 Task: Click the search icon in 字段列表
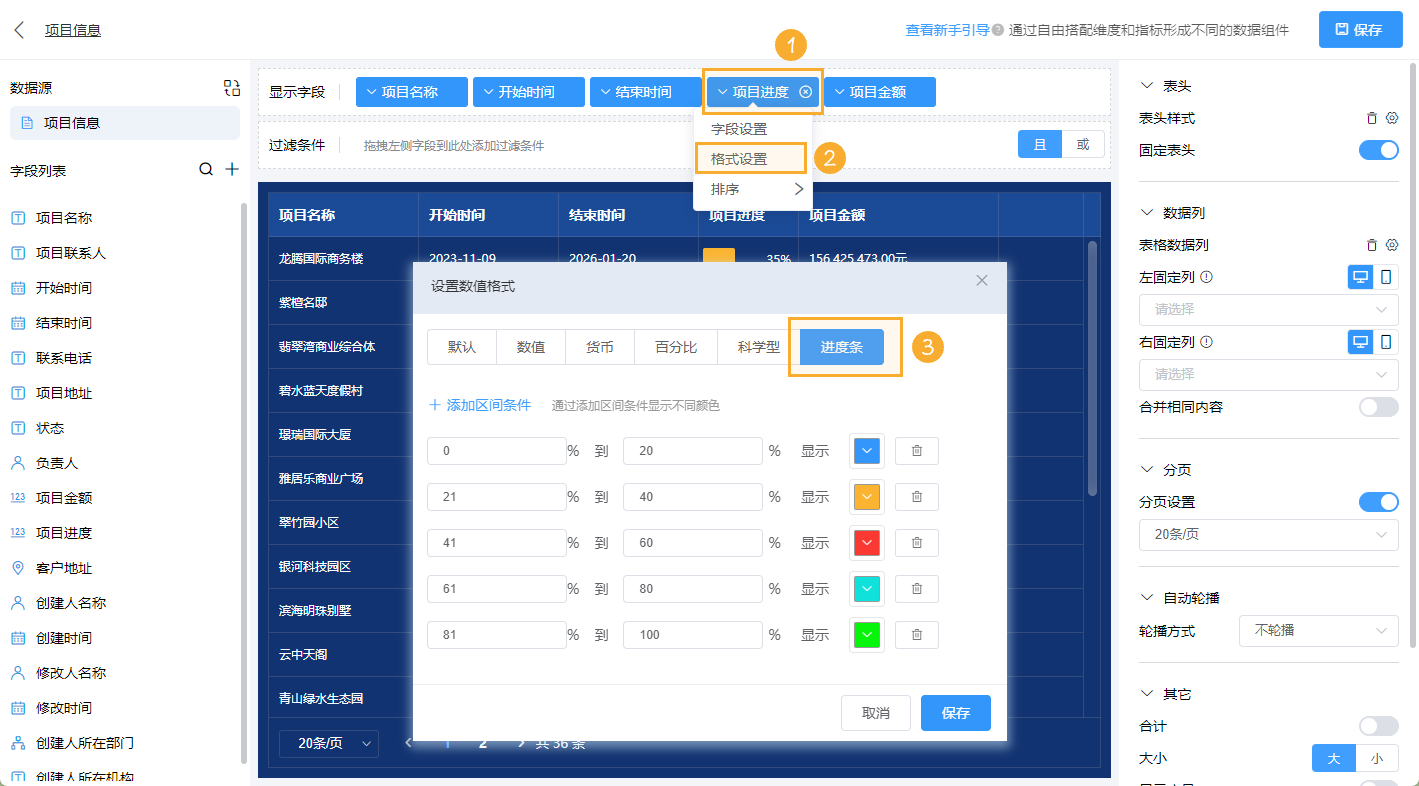(207, 170)
